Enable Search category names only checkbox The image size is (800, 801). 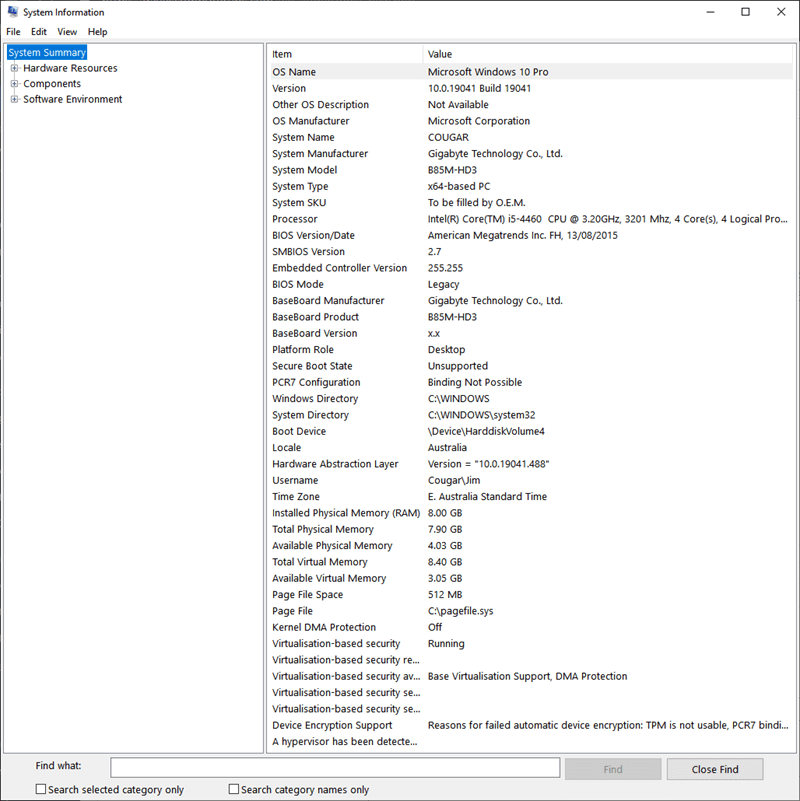tap(233, 789)
